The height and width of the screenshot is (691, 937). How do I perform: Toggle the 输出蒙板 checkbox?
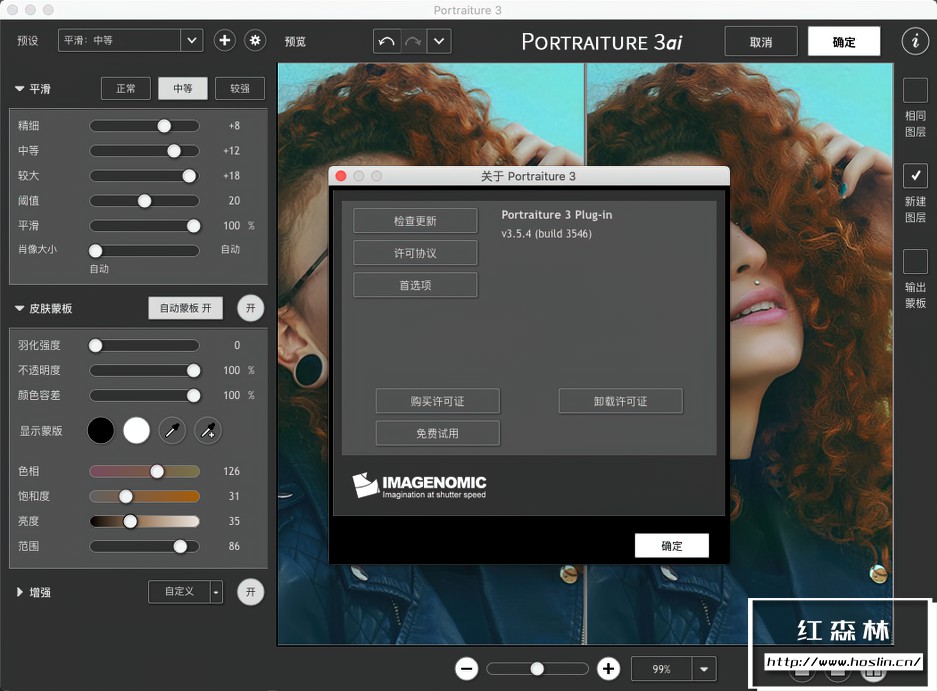(915, 261)
